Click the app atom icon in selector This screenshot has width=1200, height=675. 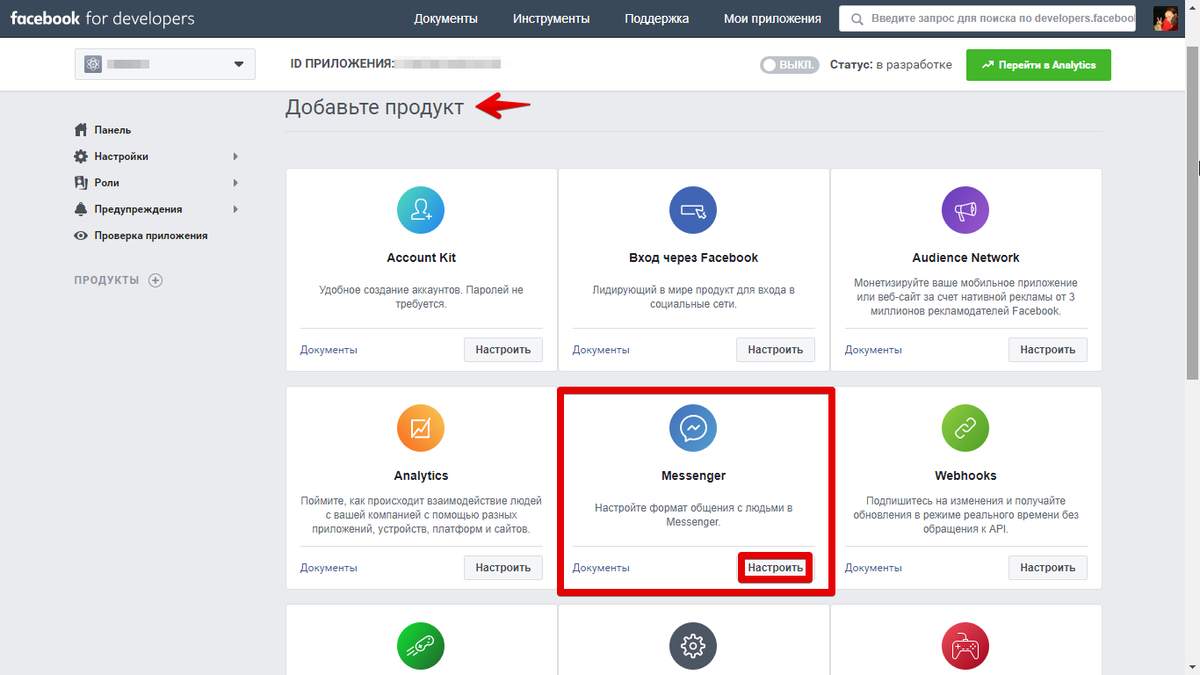[93, 64]
